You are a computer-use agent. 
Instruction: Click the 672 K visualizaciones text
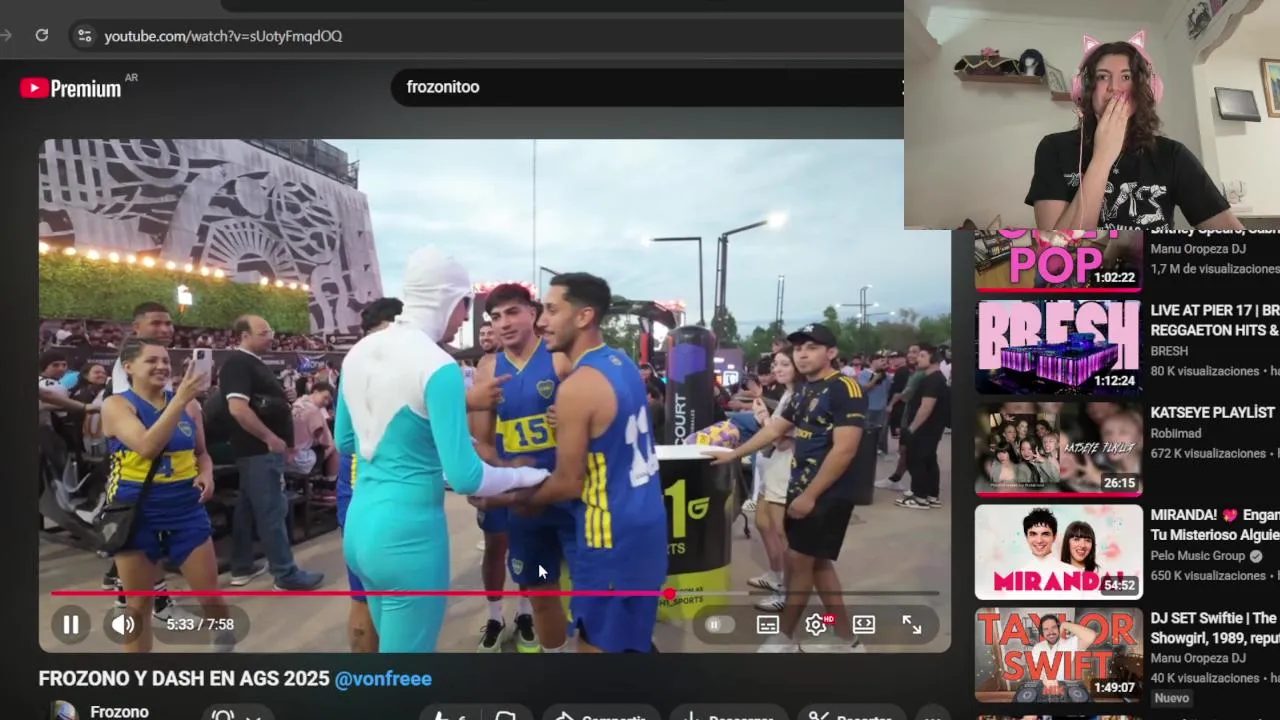tap(1205, 453)
